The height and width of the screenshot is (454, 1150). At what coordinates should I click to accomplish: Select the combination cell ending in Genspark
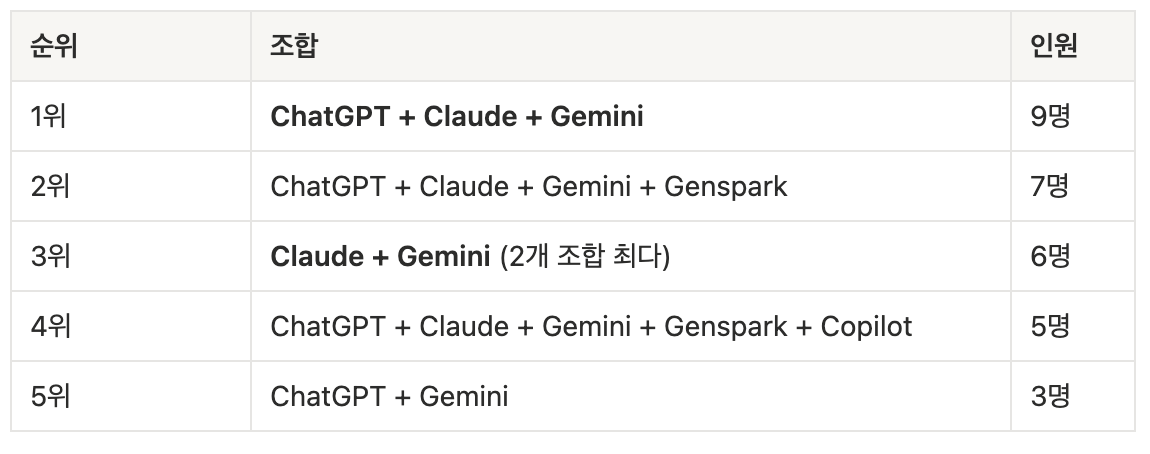tap(529, 187)
